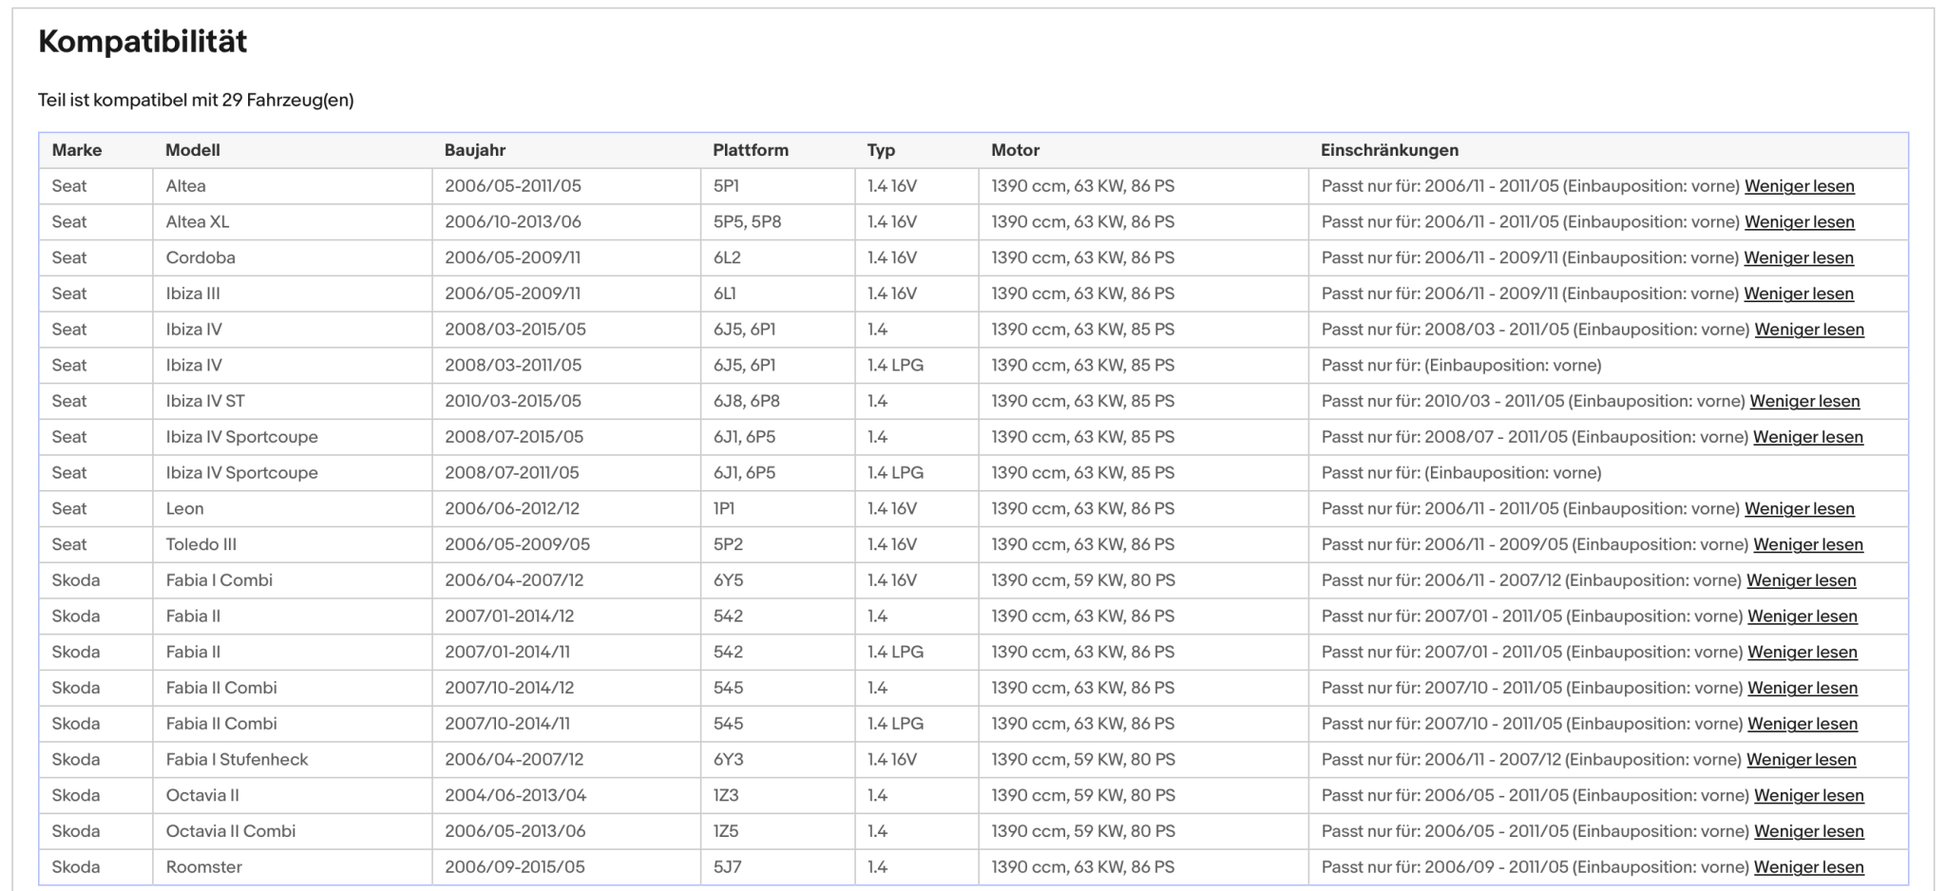This screenshot has height=891, width=1946.
Task: Click 'Weniger lesen' in the Octavia II Combi row
Action: (x=1808, y=832)
